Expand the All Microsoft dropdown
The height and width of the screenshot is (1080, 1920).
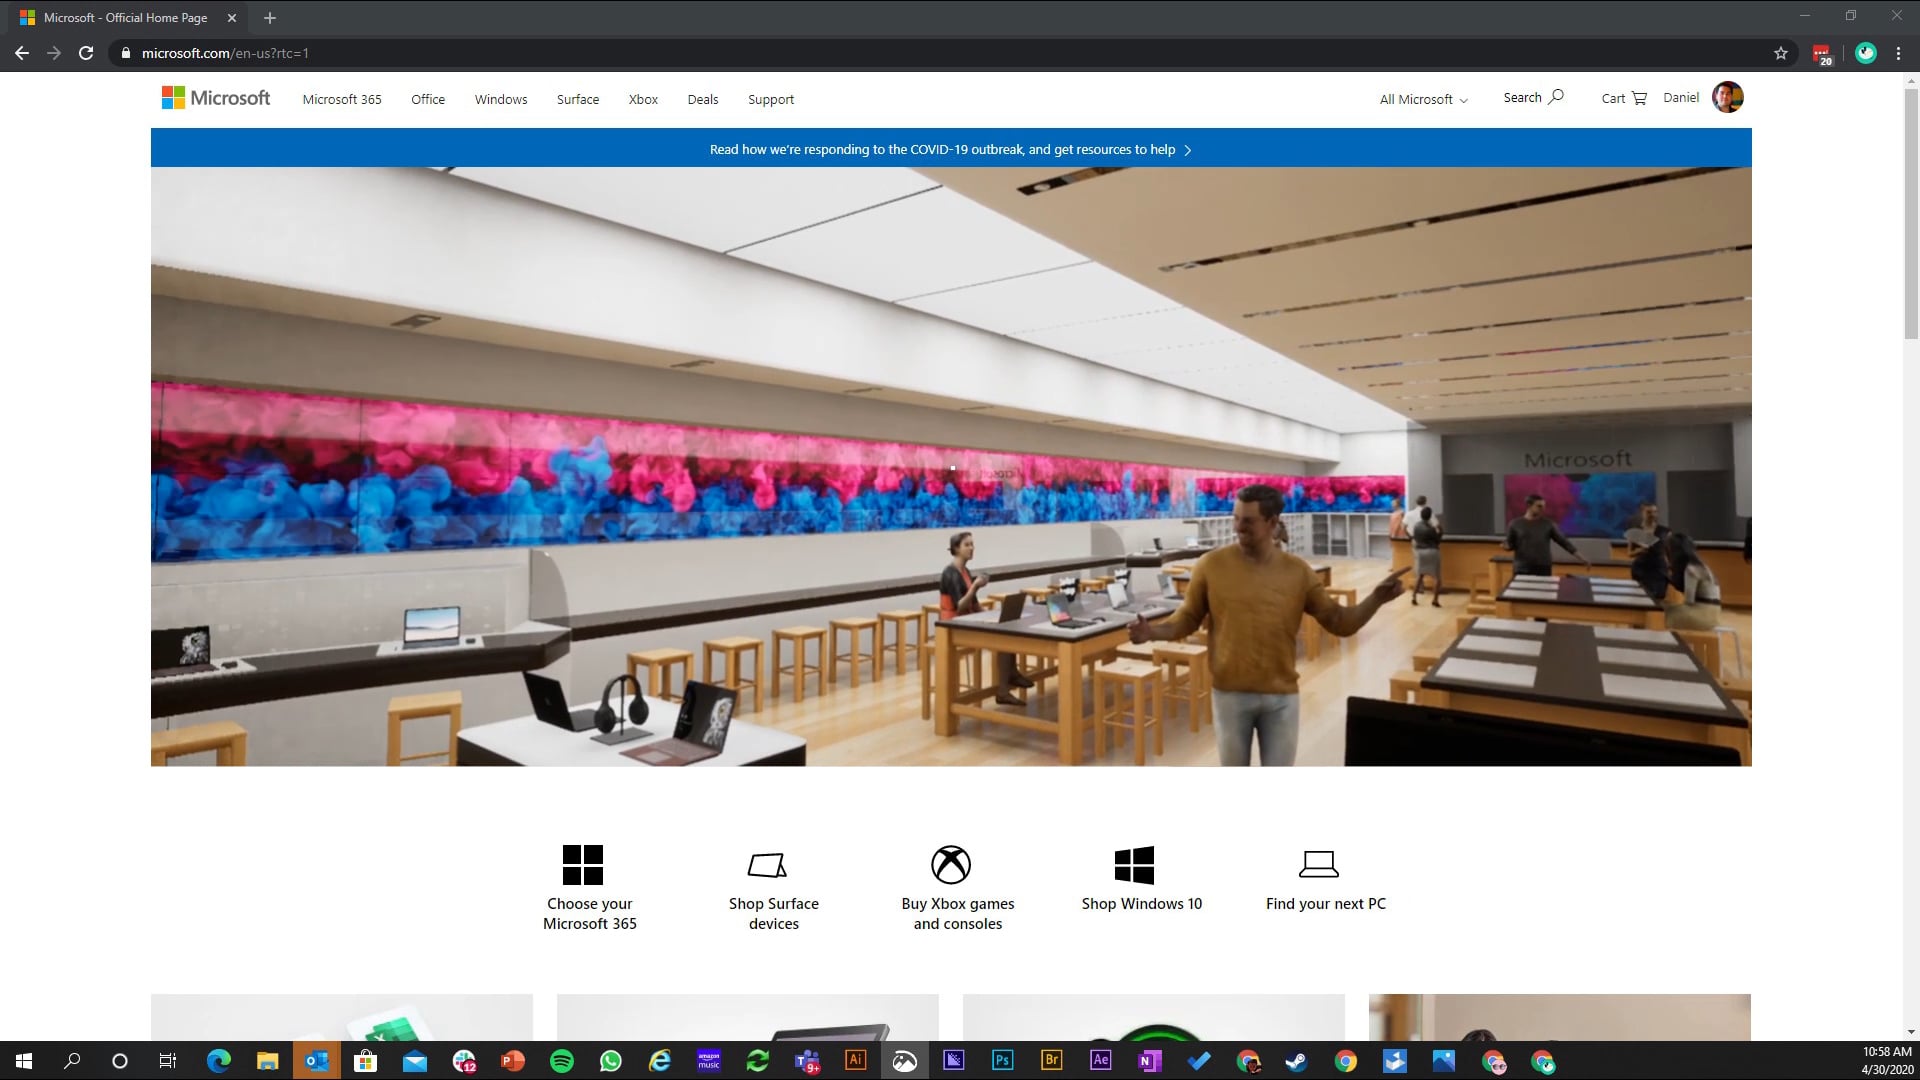click(x=1424, y=99)
